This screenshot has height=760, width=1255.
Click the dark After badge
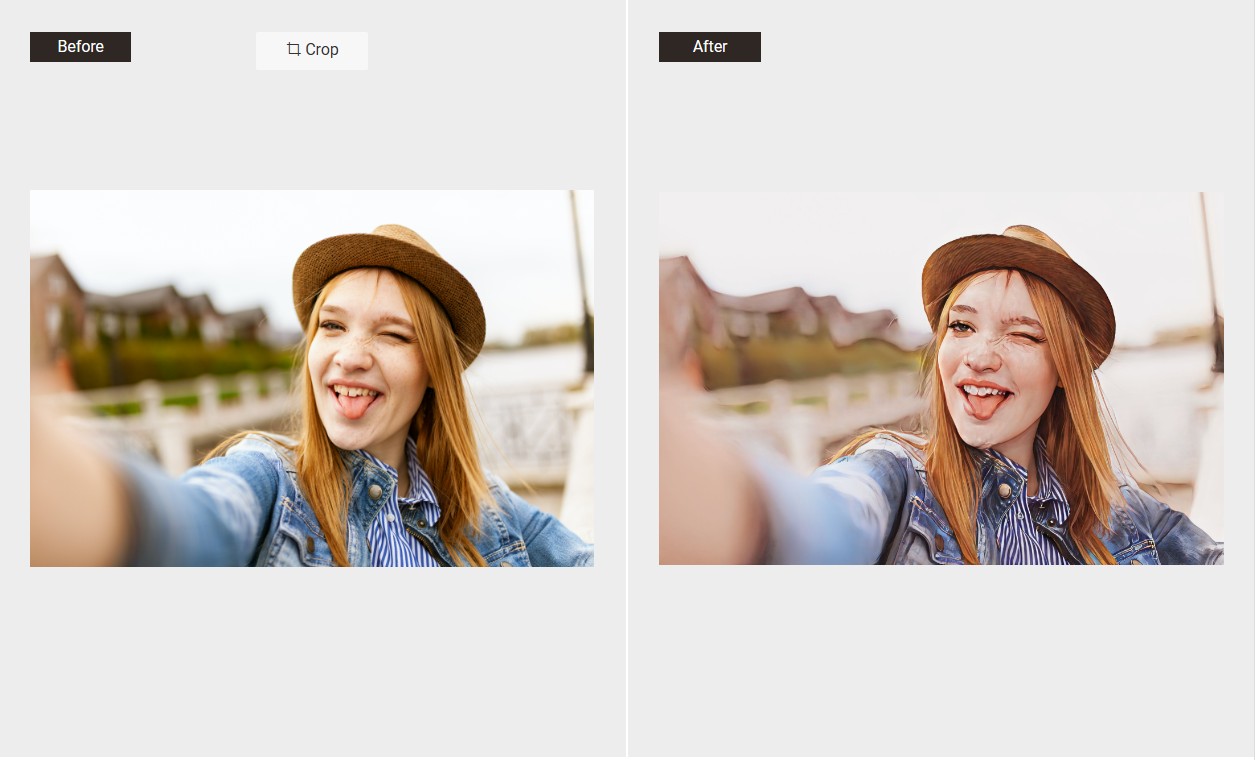[x=709, y=46]
